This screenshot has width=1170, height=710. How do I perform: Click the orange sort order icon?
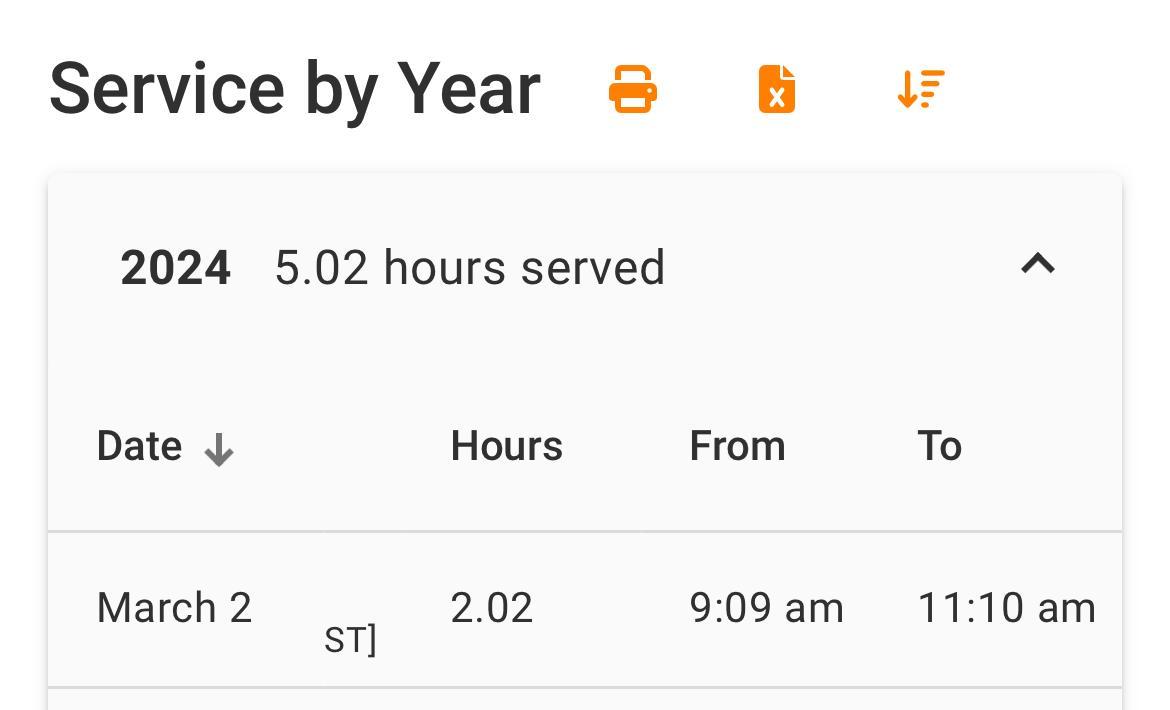click(x=920, y=89)
